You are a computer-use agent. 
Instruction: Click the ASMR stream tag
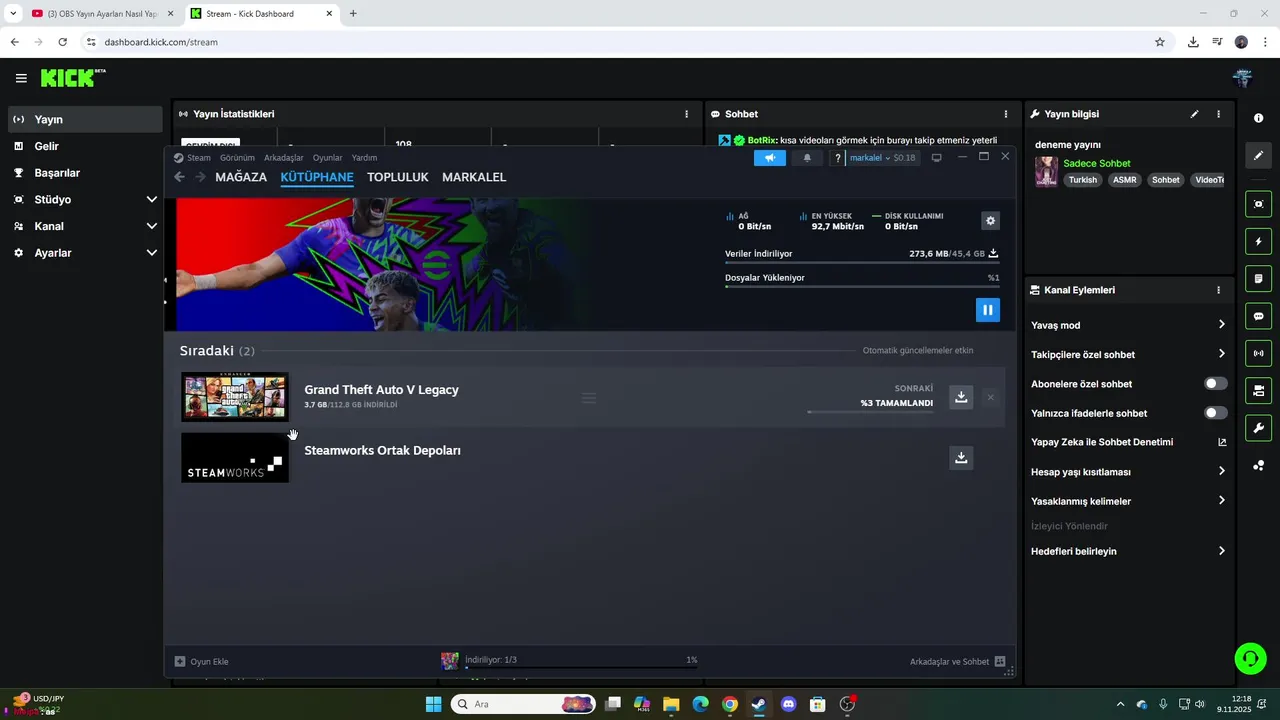point(1125,180)
